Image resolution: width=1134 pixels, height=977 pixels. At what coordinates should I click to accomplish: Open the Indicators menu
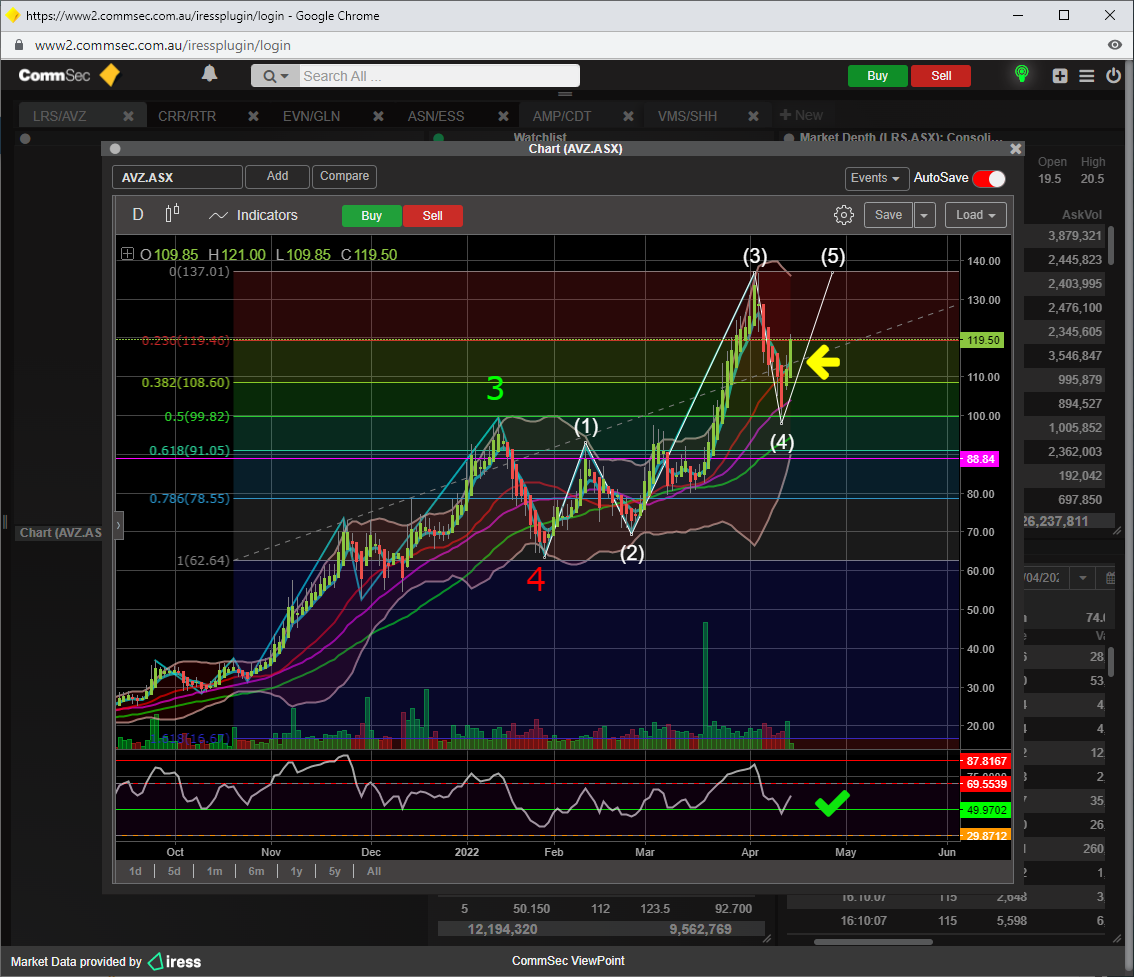point(254,215)
